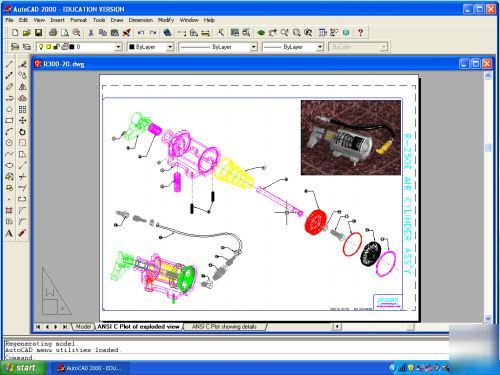
Task: Select the Rotate modify tool
Action: coord(22,132)
